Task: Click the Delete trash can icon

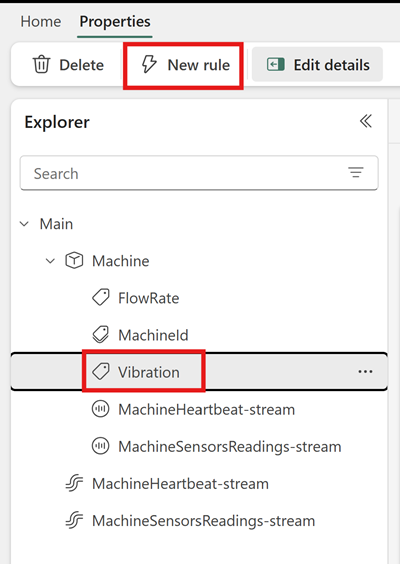Action: tap(41, 65)
